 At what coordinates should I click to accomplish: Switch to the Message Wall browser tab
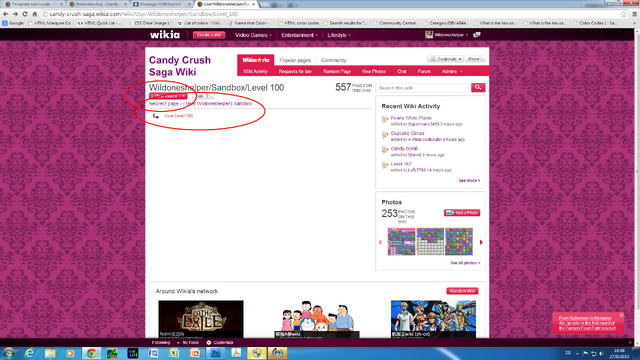(161, 4)
